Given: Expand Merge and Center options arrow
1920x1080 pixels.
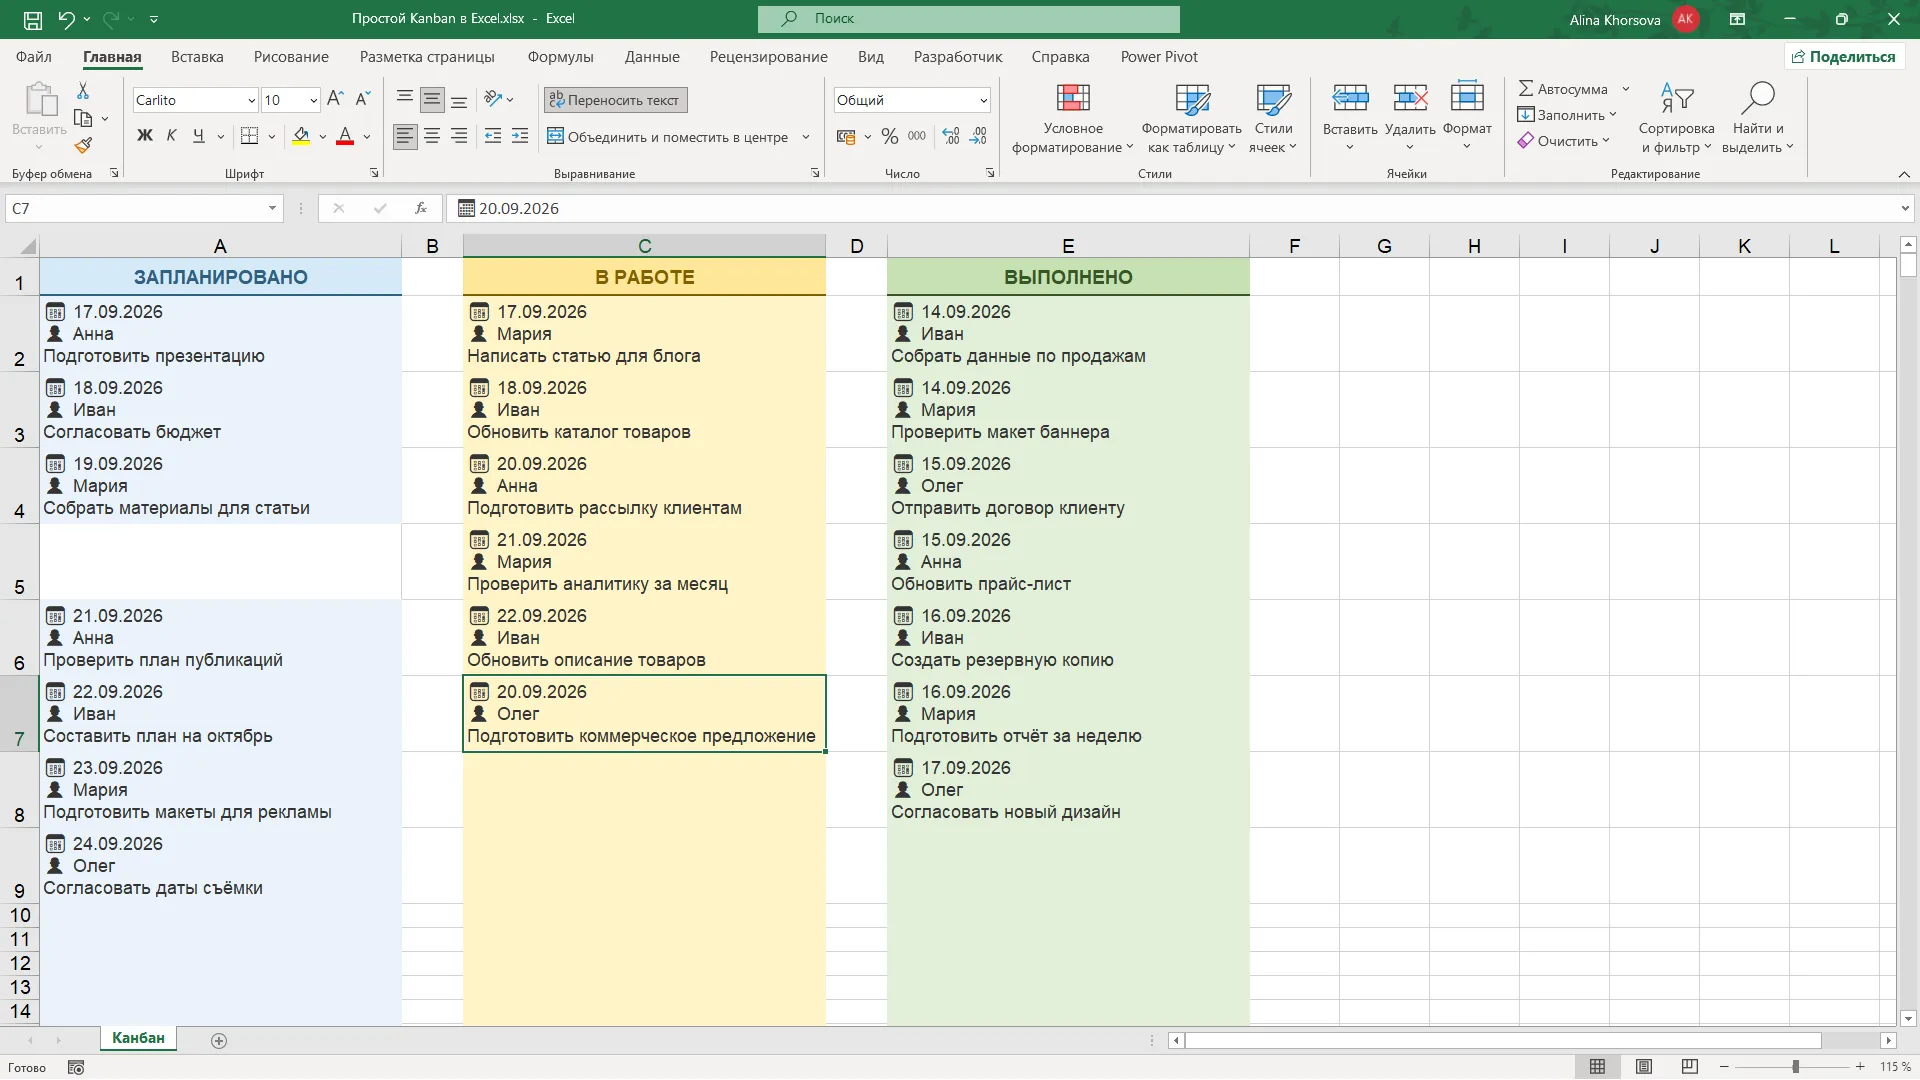Looking at the screenshot, I should pyautogui.click(x=805, y=137).
